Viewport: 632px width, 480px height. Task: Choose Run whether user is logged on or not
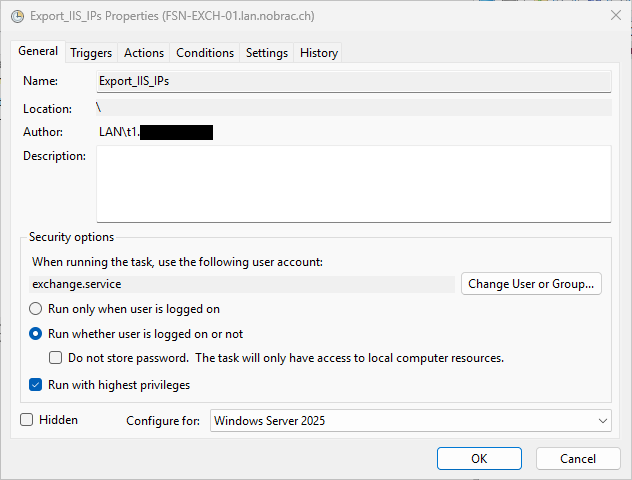35,334
